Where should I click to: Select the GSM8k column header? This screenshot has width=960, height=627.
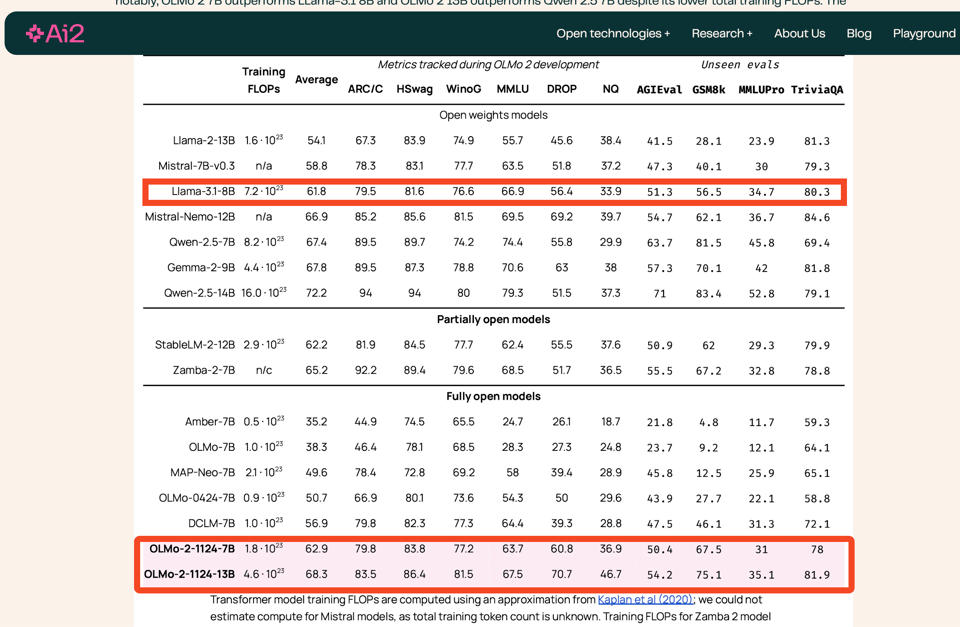coord(708,90)
